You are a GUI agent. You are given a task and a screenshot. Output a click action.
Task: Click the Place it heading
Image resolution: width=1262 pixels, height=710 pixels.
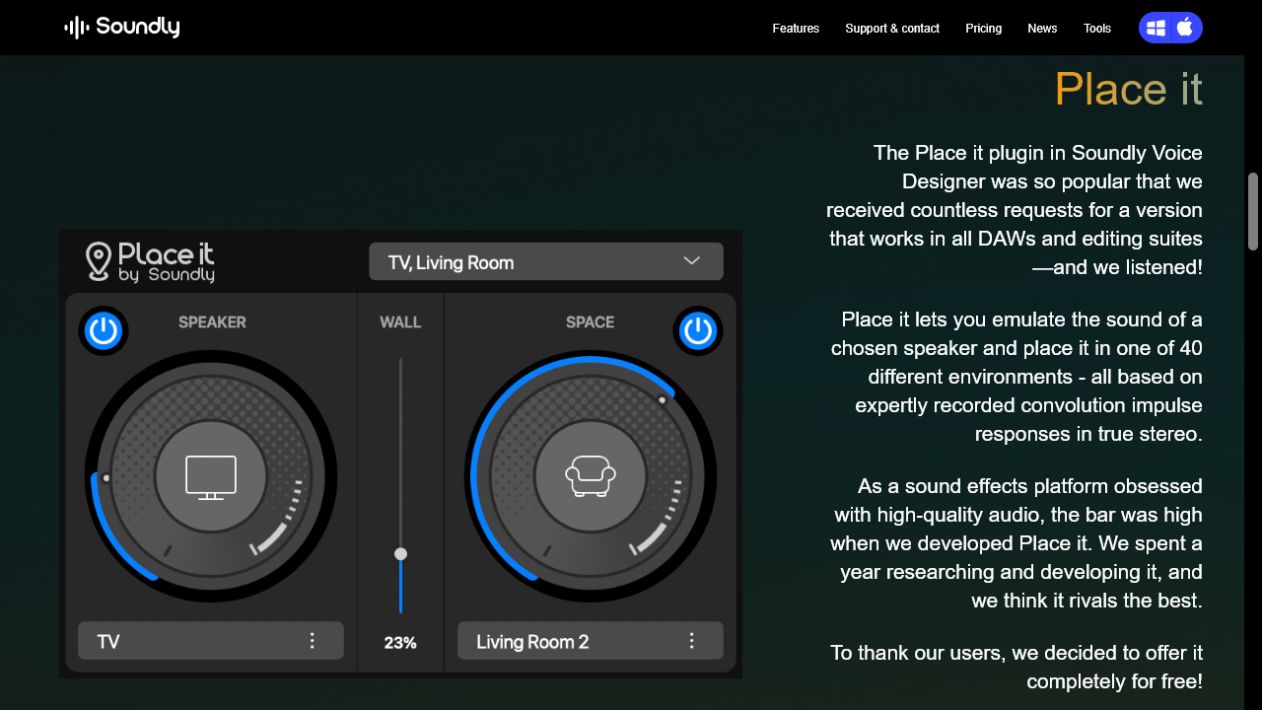coord(1128,89)
